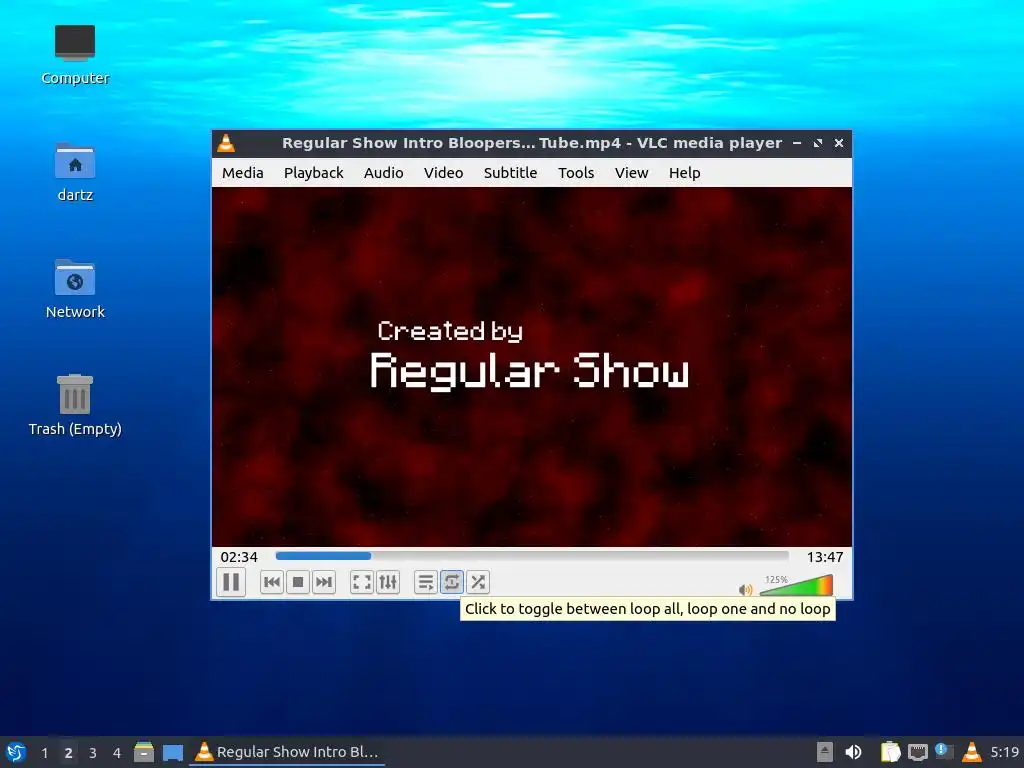Viewport: 1024px width, 768px height.
Task: Seek using the playback progress bar
Action: tap(532, 556)
